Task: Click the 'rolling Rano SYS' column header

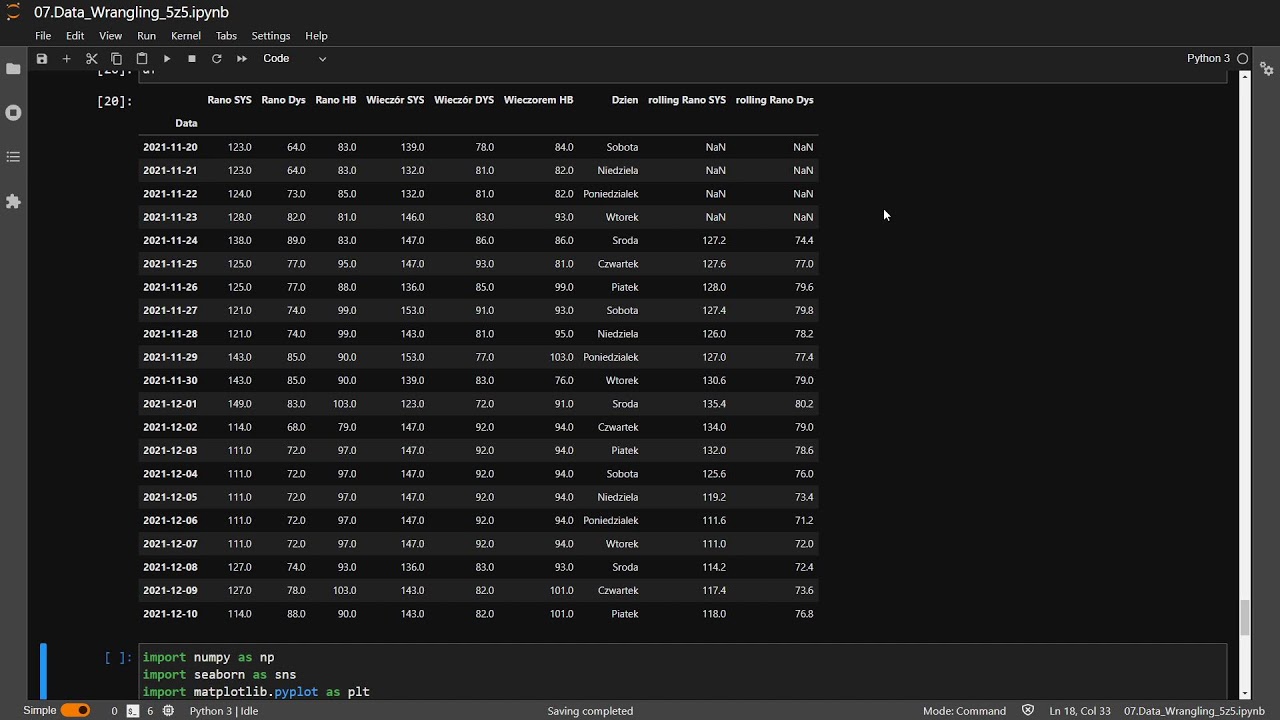Action: 687,100
